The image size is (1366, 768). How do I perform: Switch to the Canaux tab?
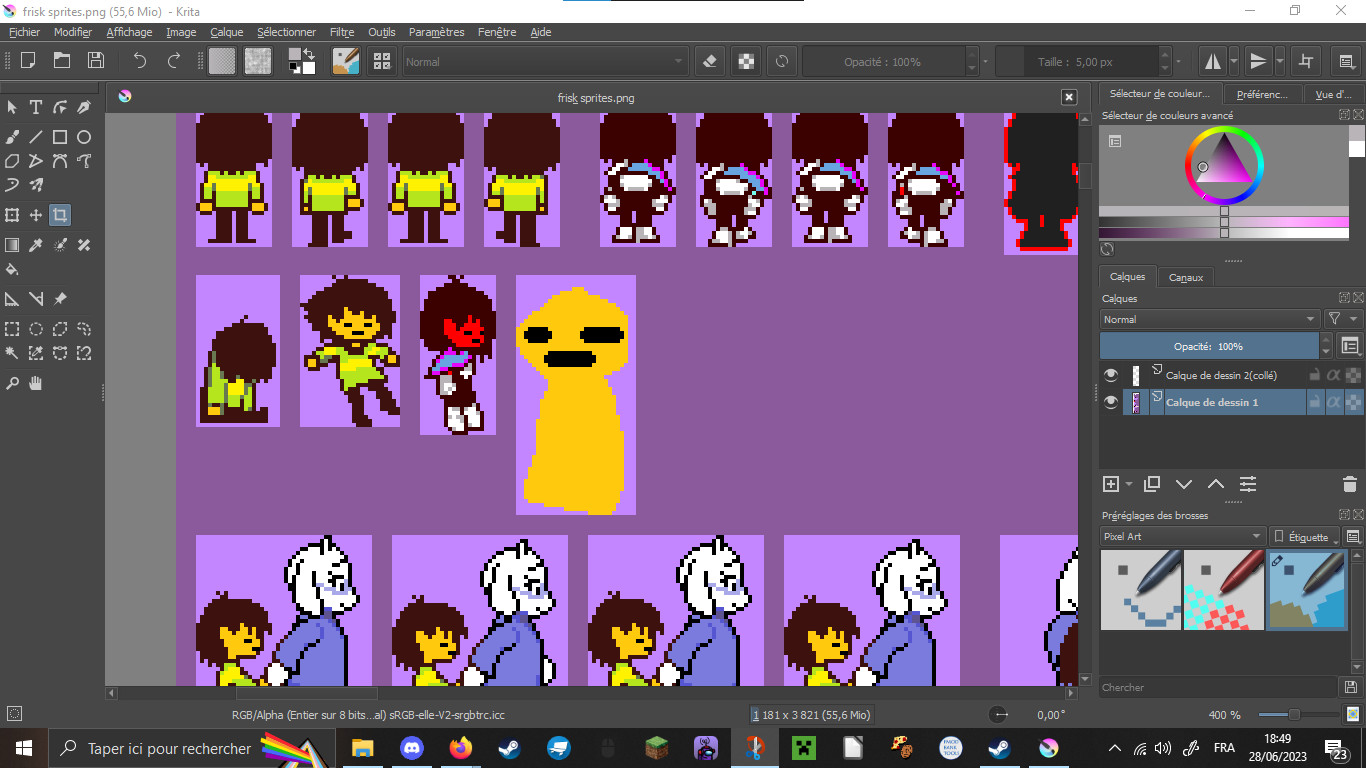click(1186, 277)
